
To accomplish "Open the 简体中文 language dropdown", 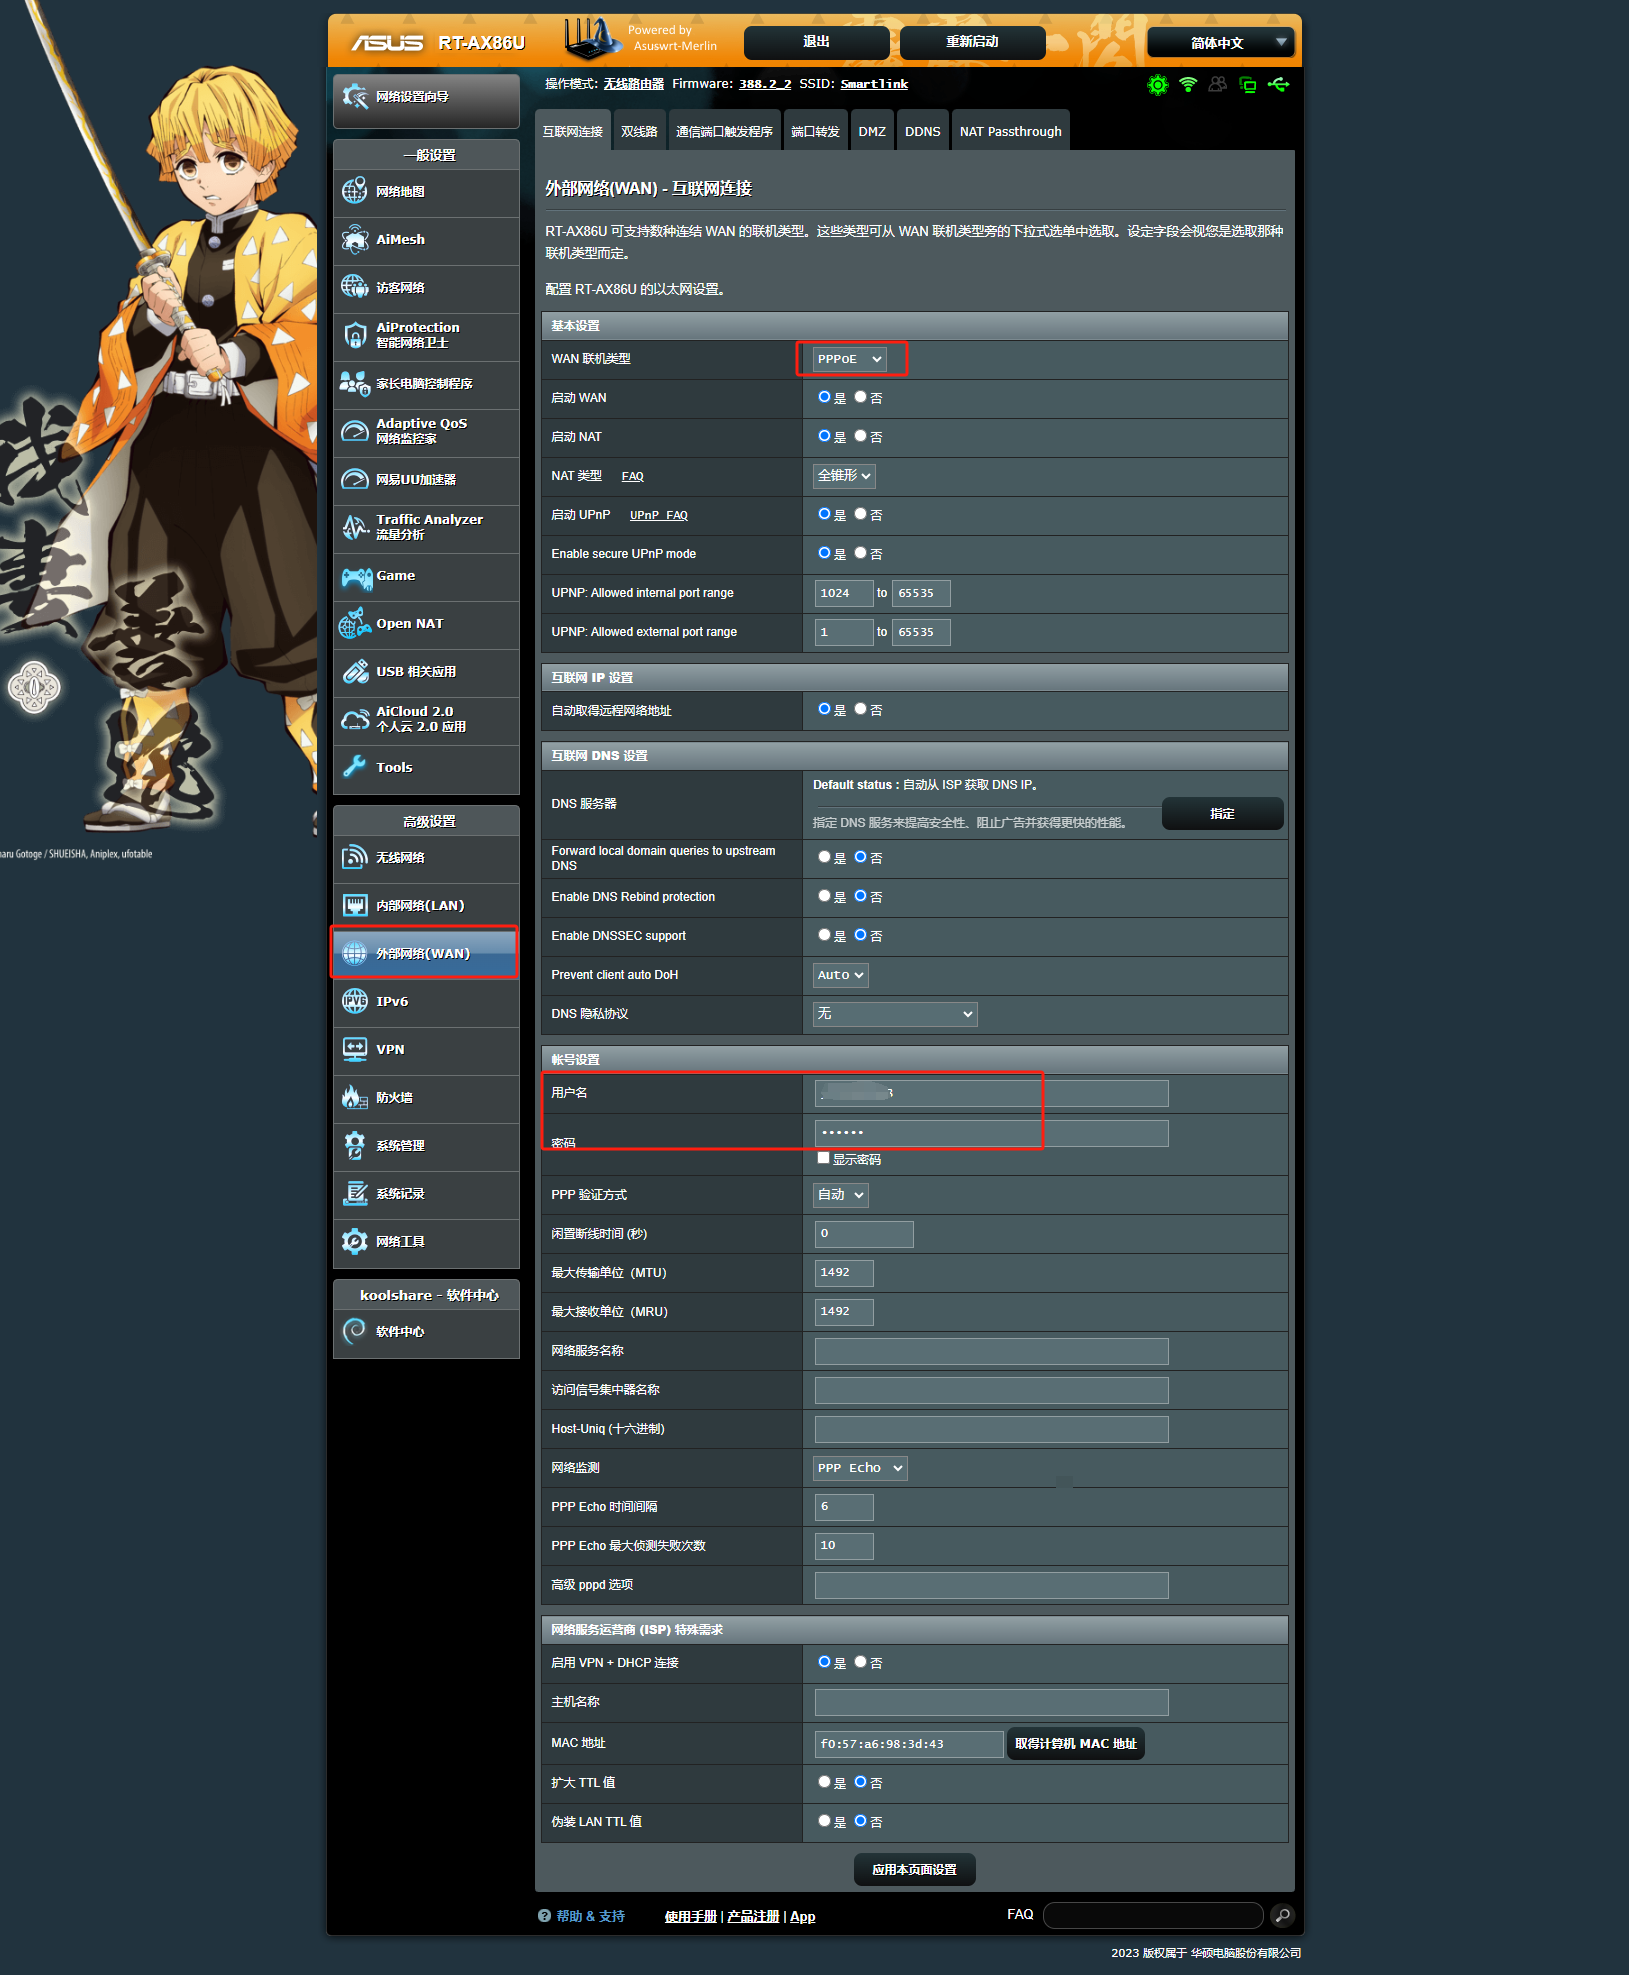I will (x=1221, y=42).
